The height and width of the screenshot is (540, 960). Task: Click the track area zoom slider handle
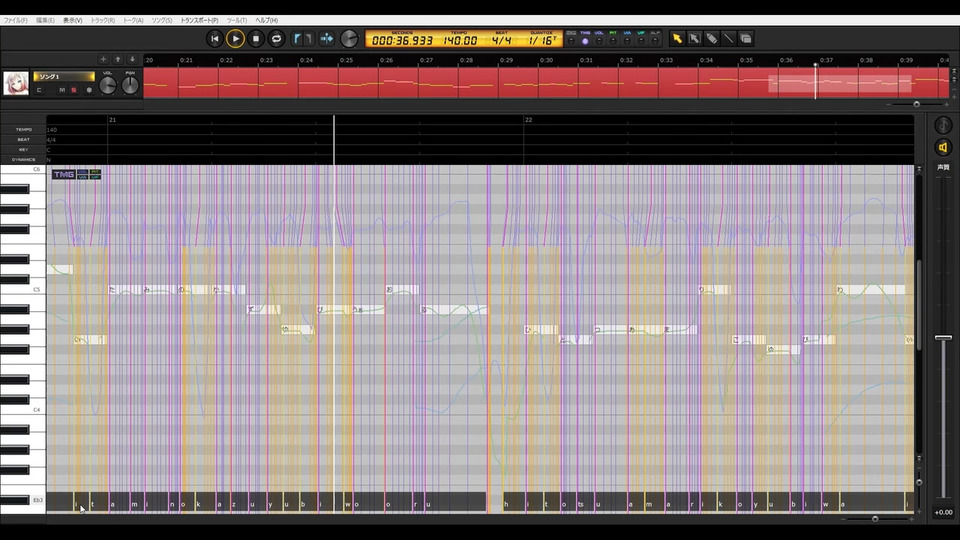click(x=917, y=104)
